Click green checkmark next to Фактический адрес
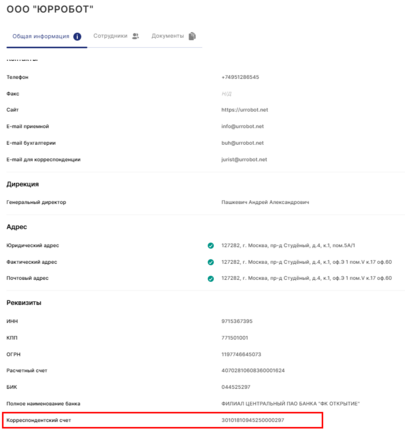 pos(211,262)
